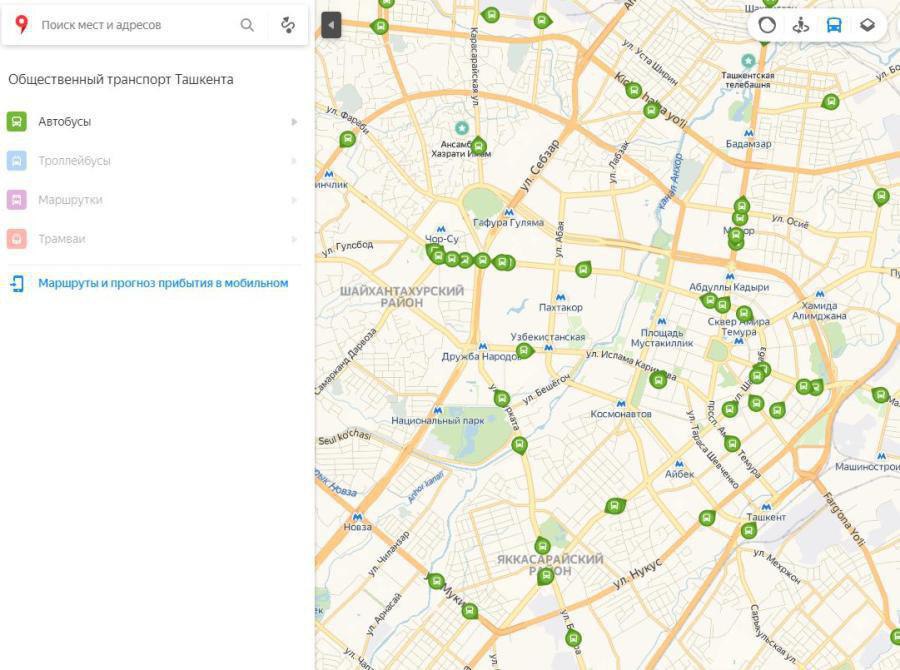900x670 pixels.
Task: Expand the Трамваи list arrow
Action: [x=294, y=239]
